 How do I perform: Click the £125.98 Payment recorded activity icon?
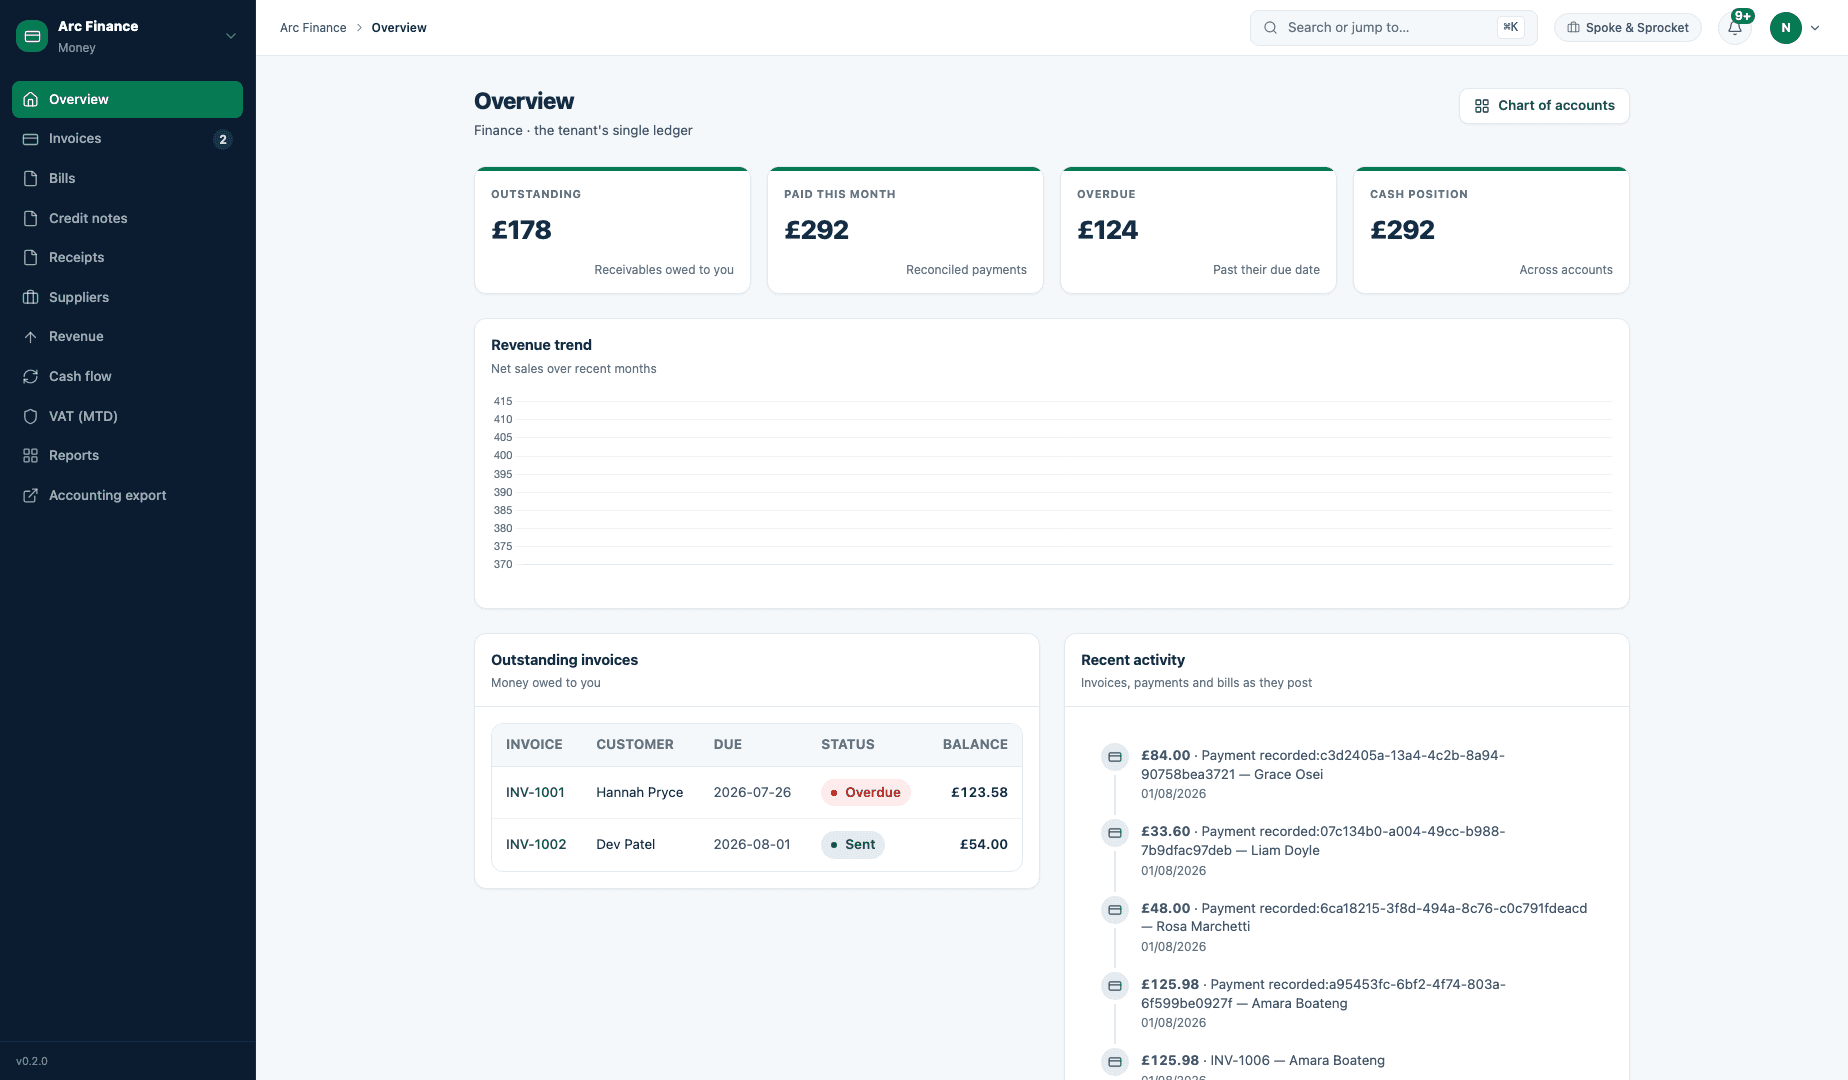1115,986
